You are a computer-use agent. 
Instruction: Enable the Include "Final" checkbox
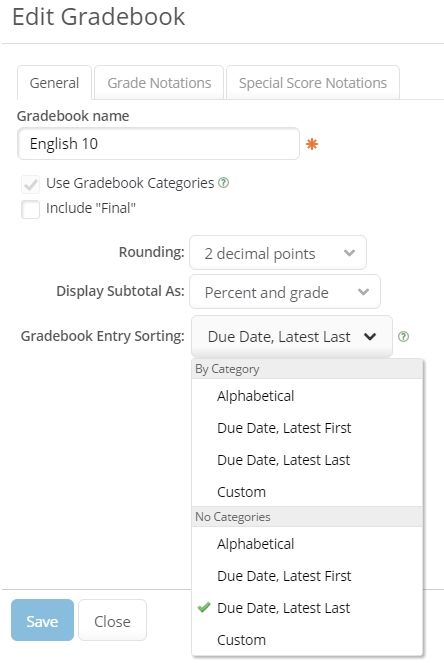30,209
